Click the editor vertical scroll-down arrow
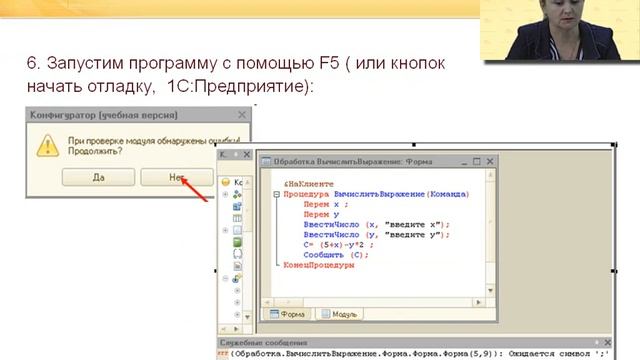The width and height of the screenshot is (640, 360). [491, 291]
